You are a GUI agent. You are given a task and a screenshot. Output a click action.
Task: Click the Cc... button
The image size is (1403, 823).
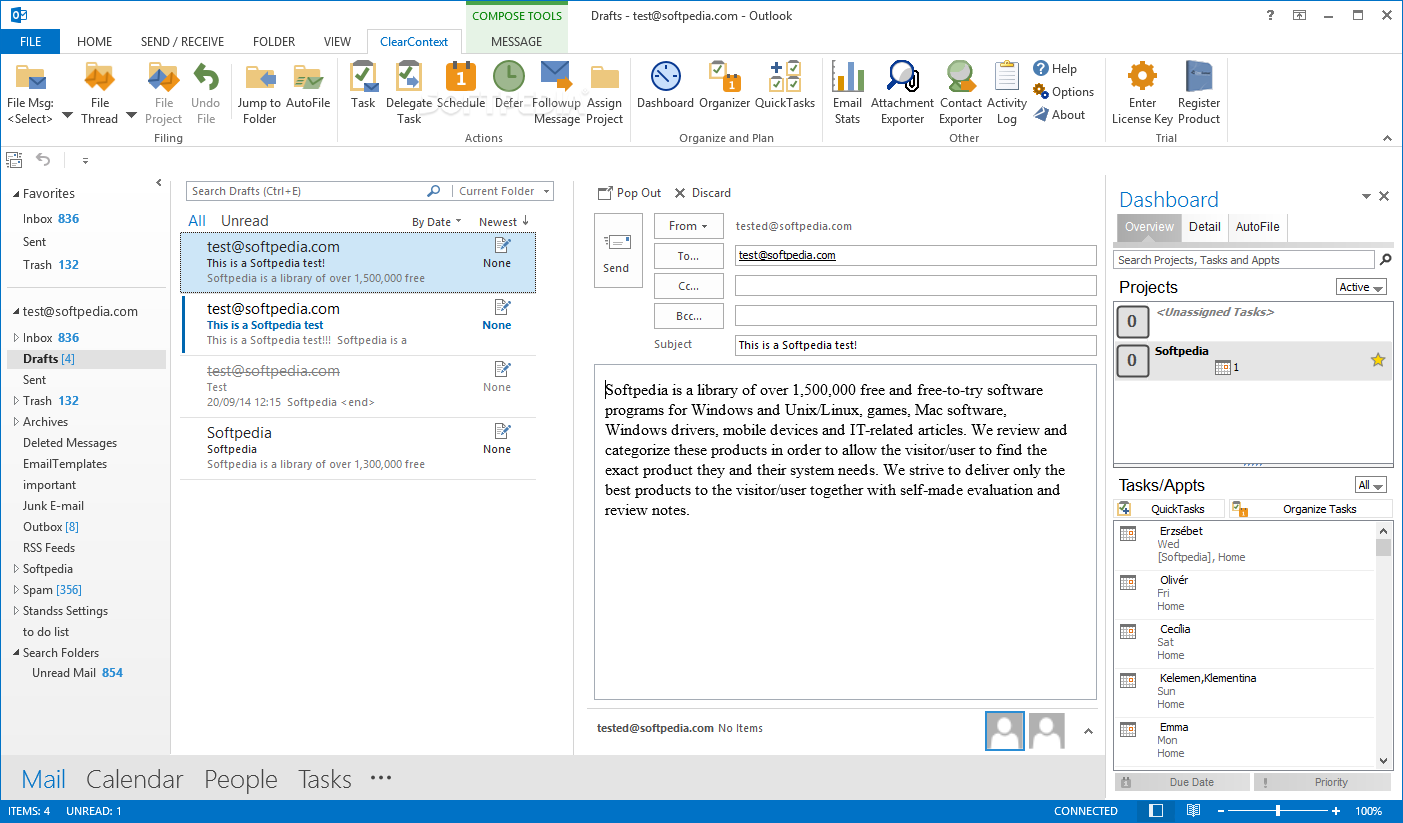pyautogui.click(x=688, y=286)
